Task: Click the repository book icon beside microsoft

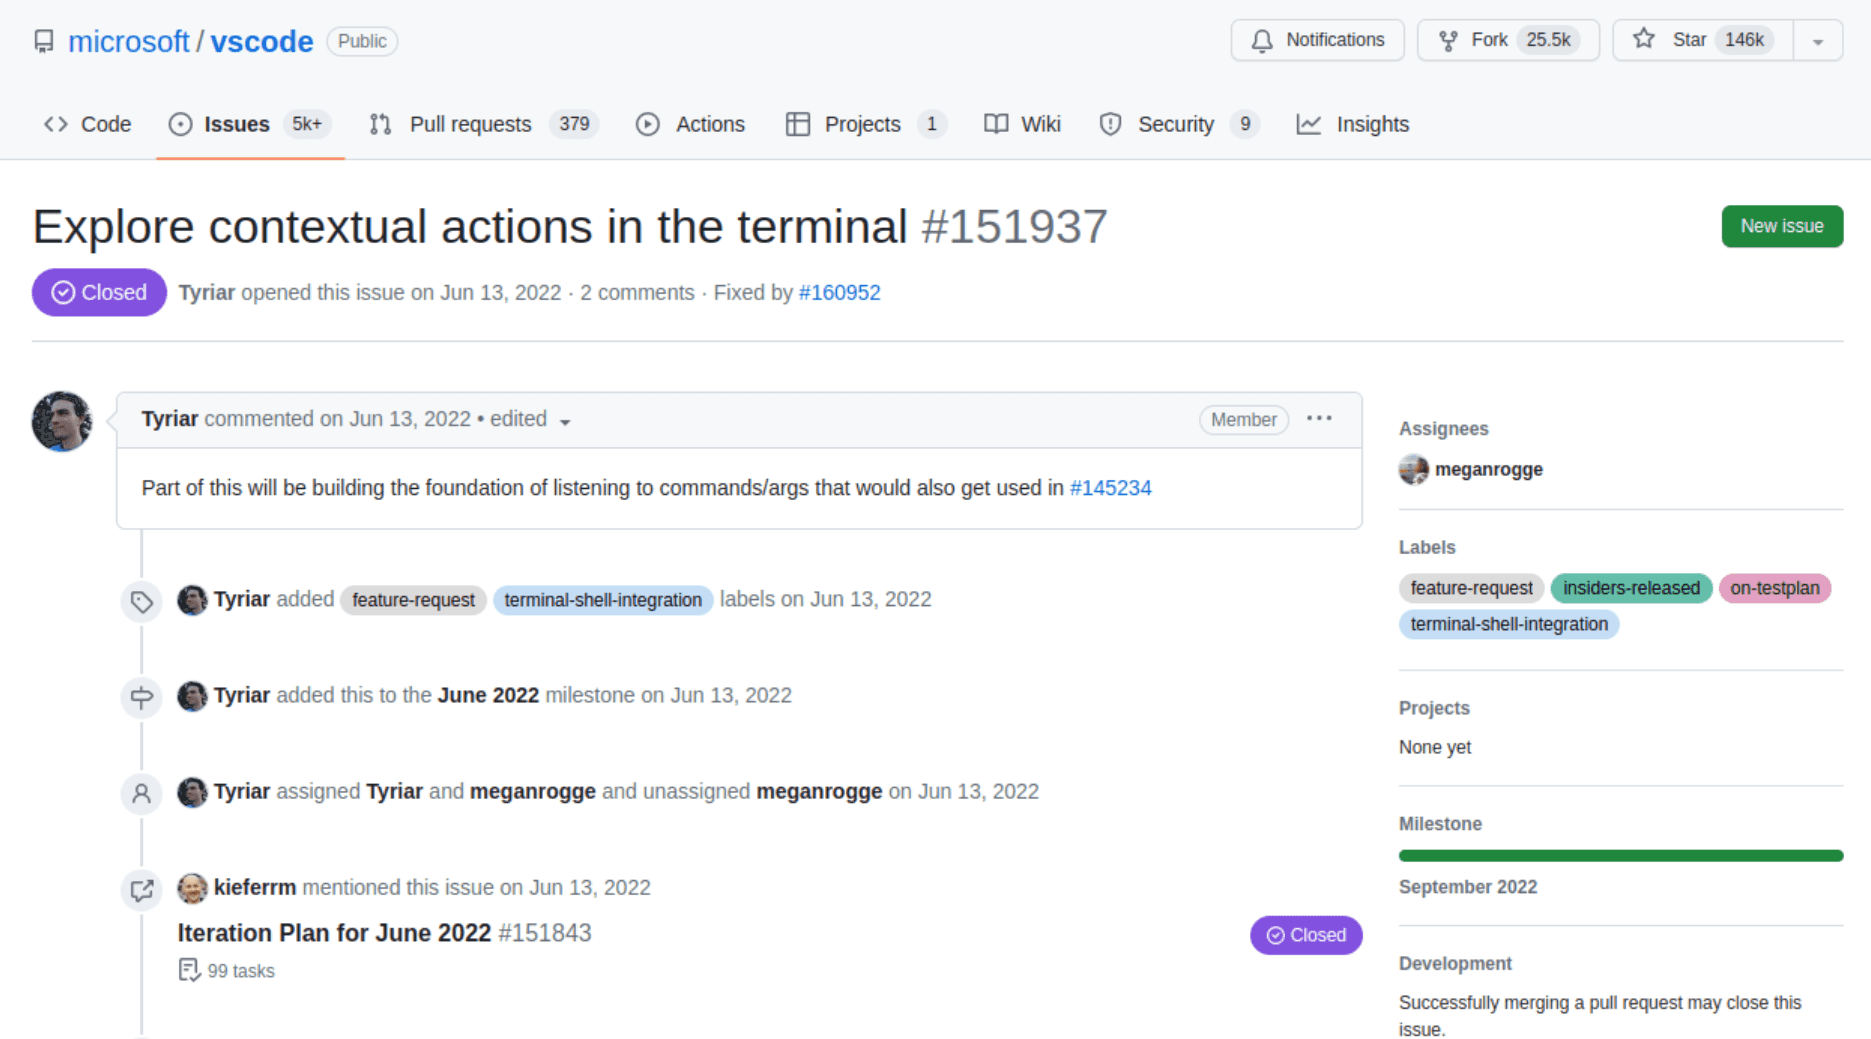Action: click(x=43, y=41)
